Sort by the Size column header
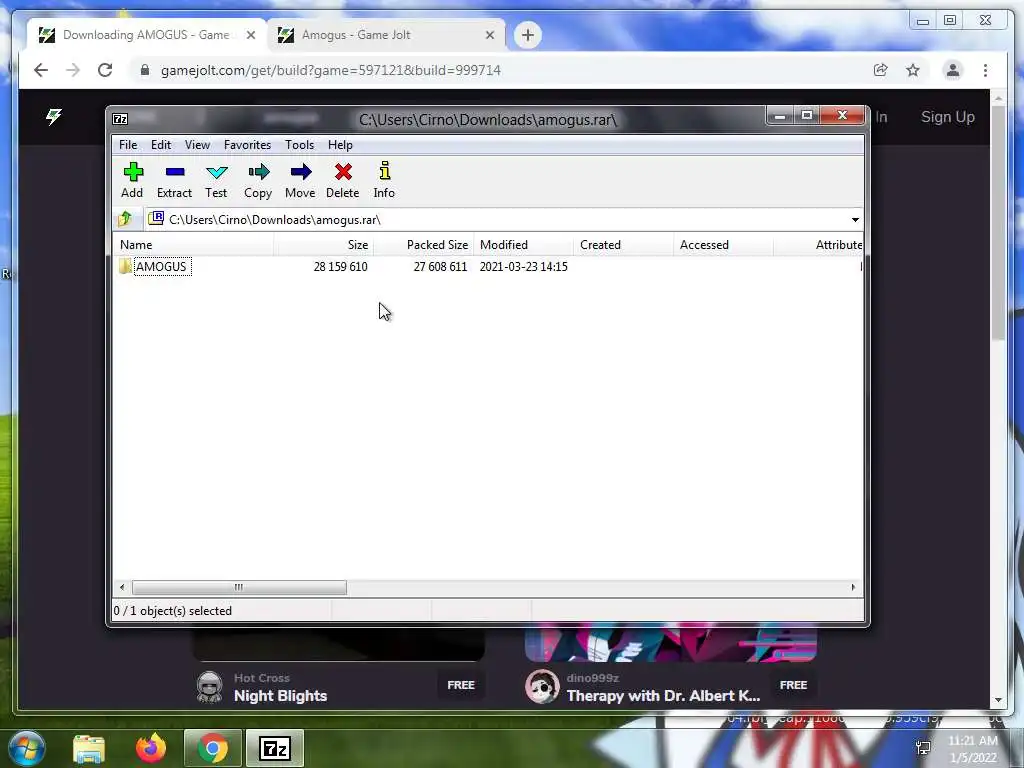The width and height of the screenshot is (1024, 768). tap(323, 245)
